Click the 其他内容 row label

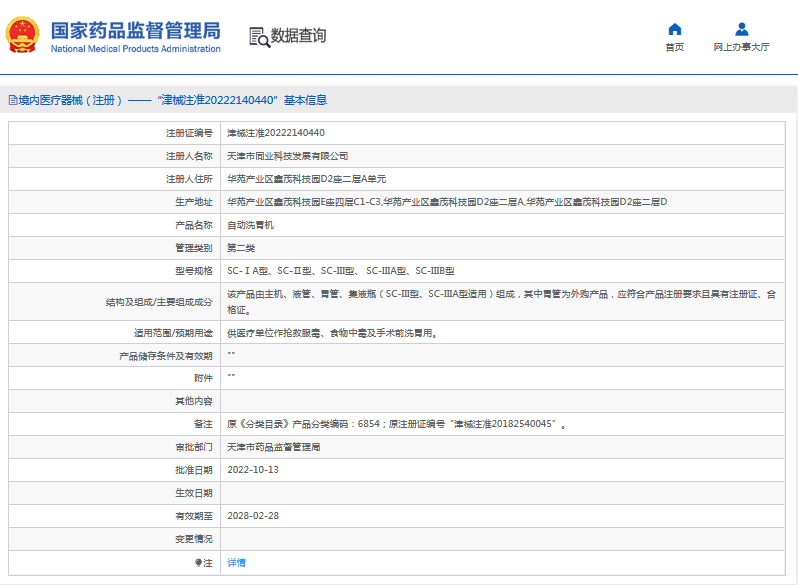(194, 401)
